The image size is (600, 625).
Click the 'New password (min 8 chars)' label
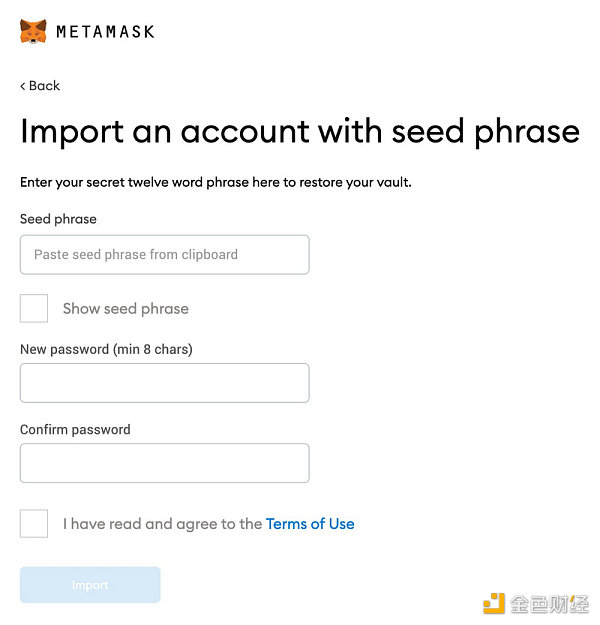[106, 349]
